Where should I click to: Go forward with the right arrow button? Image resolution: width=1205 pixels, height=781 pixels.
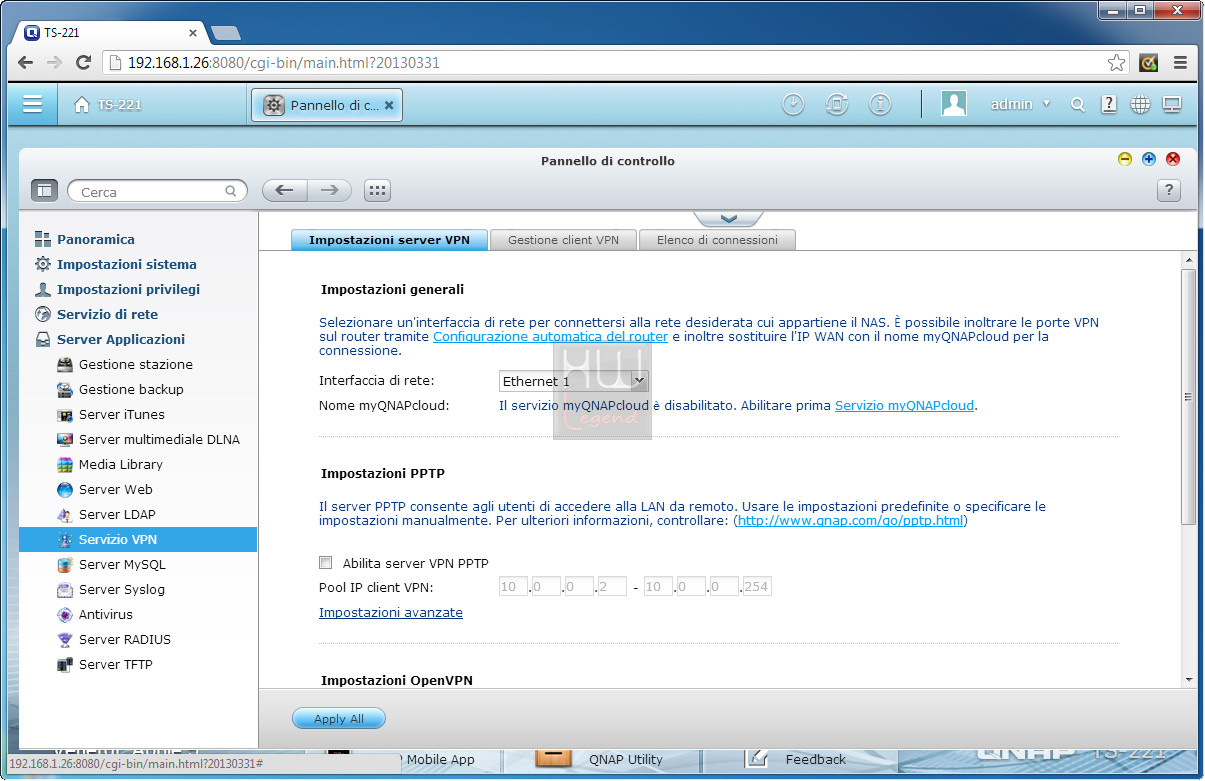(x=329, y=190)
